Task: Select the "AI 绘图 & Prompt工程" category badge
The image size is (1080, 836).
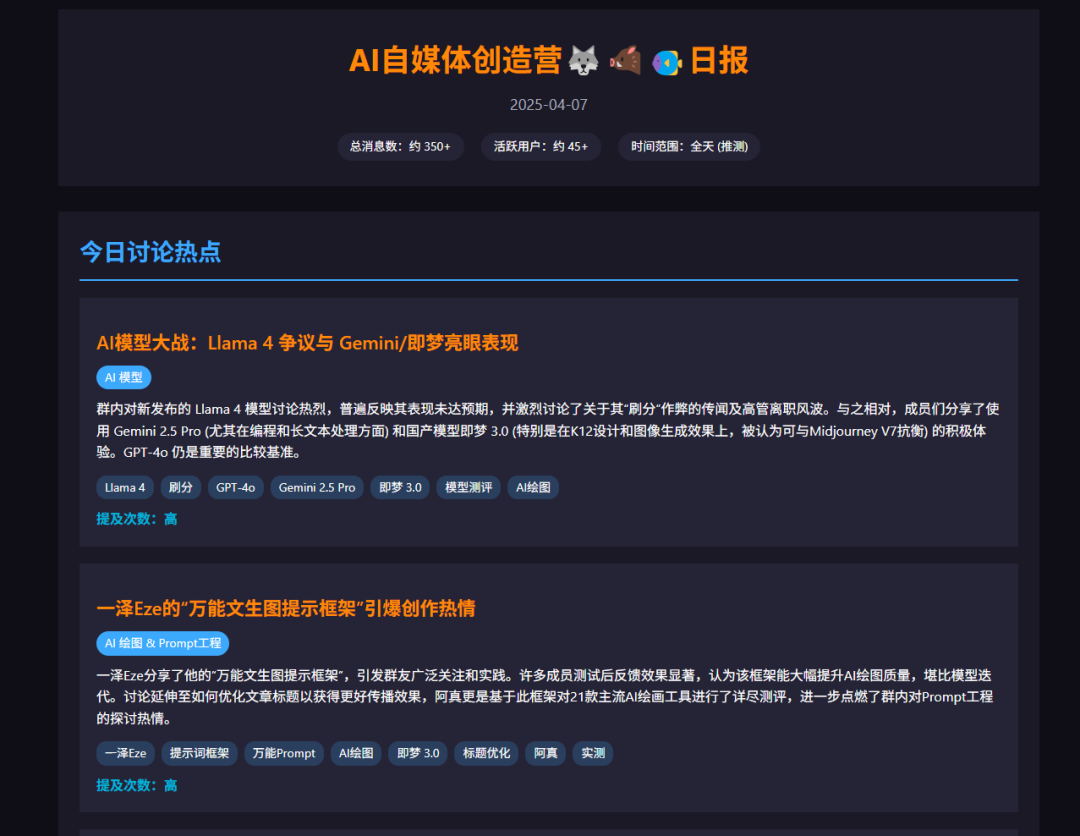Action: pos(162,643)
